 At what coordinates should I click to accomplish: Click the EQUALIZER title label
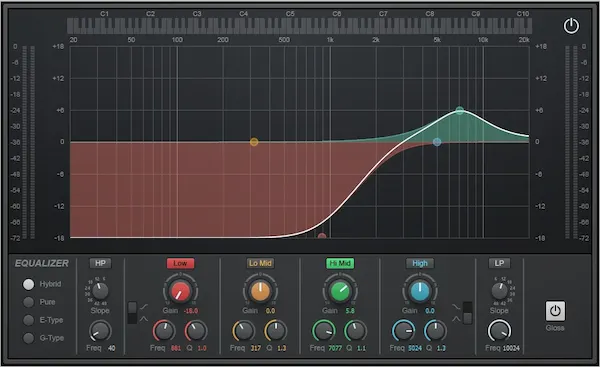point(42,263)
